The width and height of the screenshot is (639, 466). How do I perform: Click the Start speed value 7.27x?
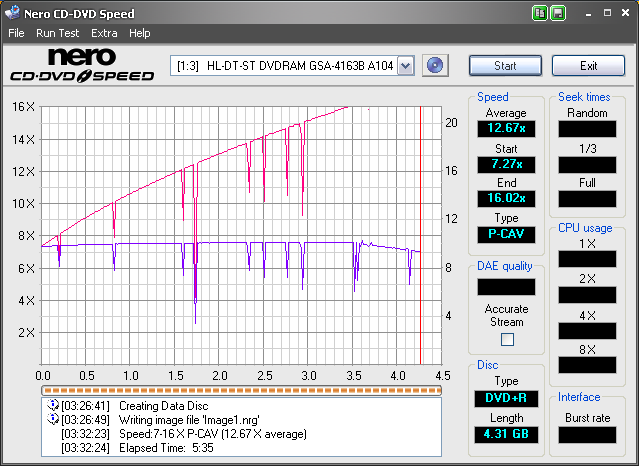pyautogui.click(x=506, y=164)
